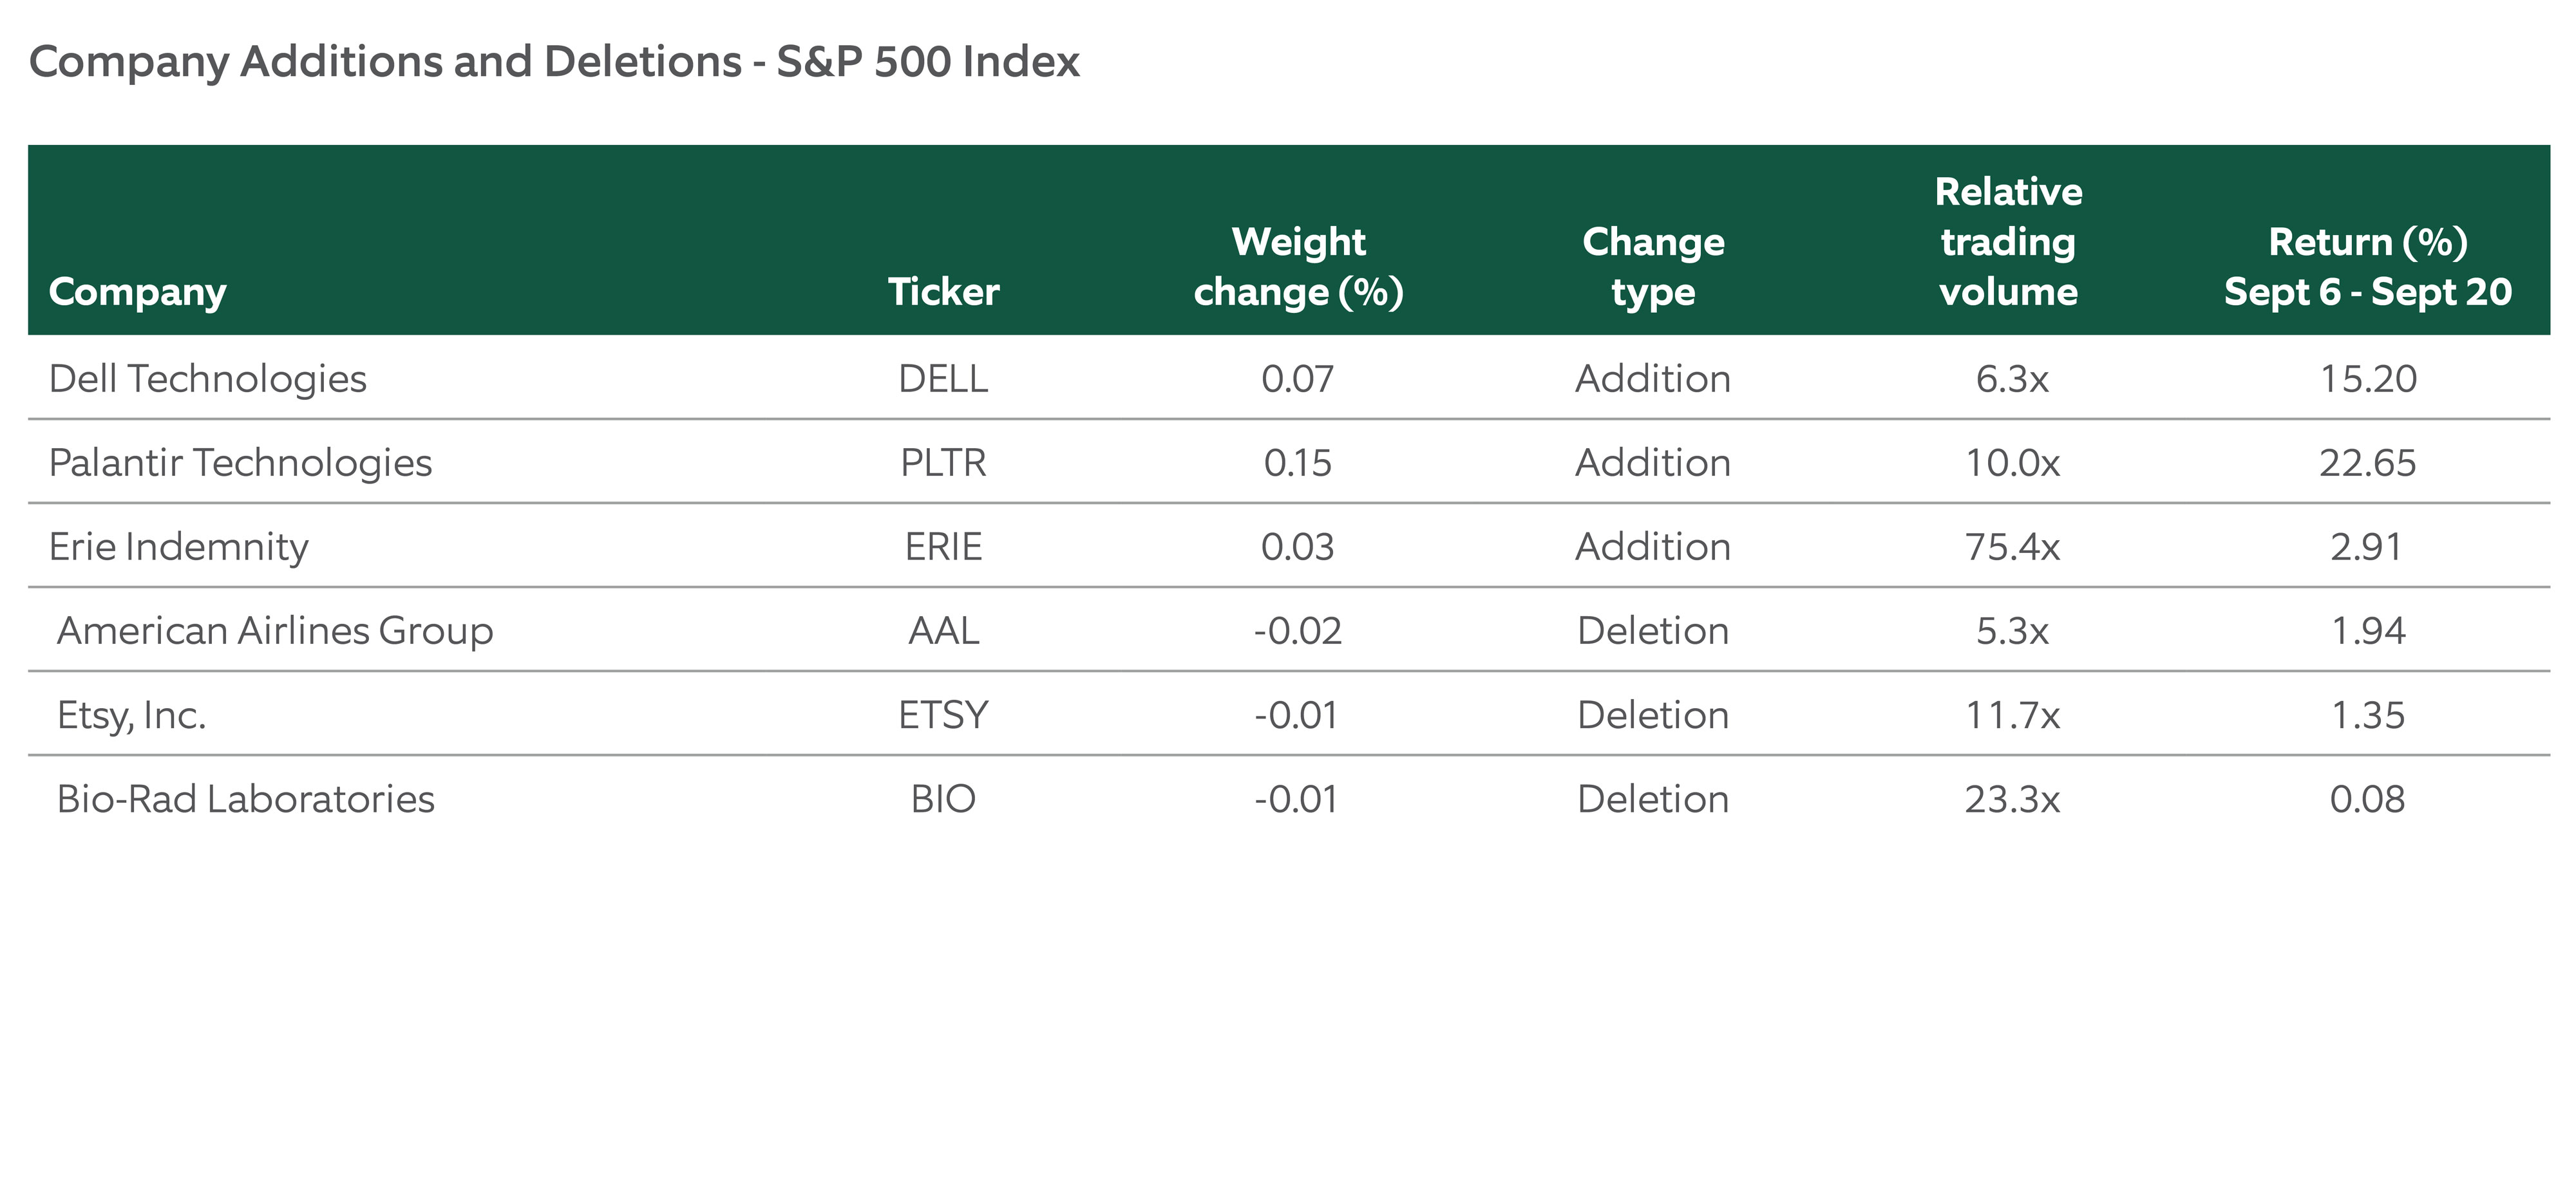2576x1200 pixels.
Task: Click the Company column header
Action: coord(138,292)
